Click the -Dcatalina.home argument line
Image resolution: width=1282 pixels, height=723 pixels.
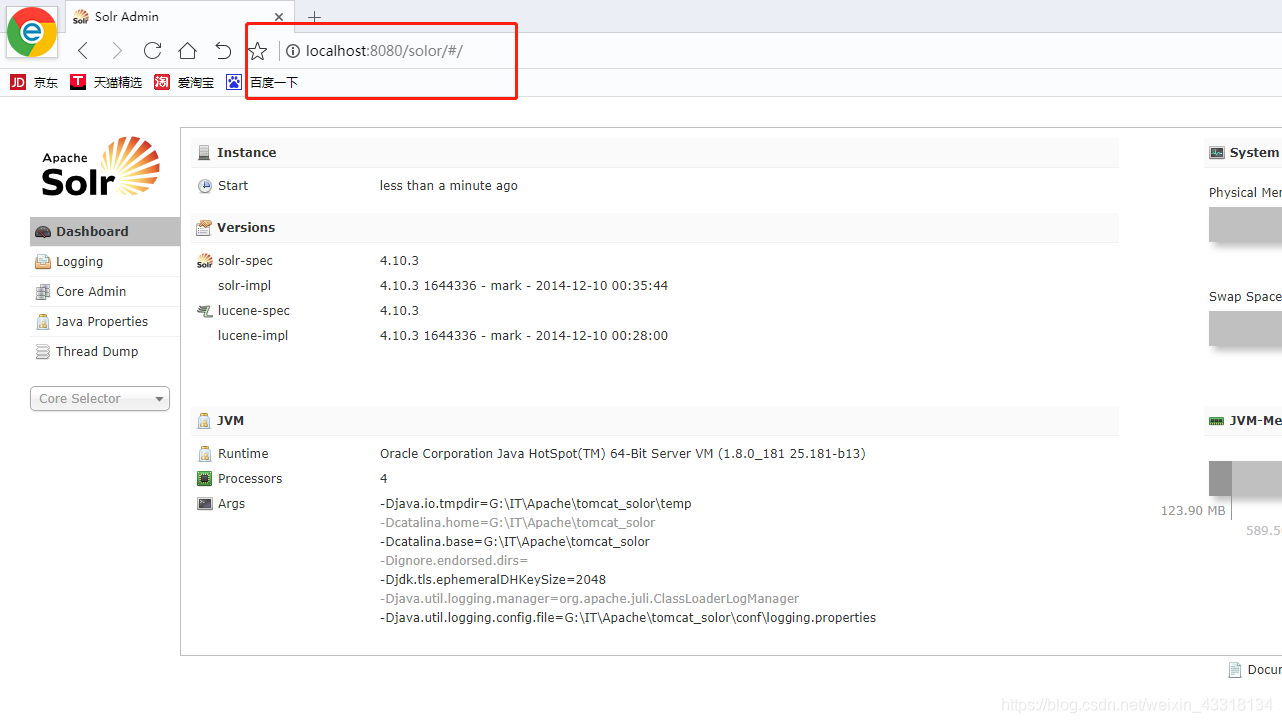tap(518, 523)
